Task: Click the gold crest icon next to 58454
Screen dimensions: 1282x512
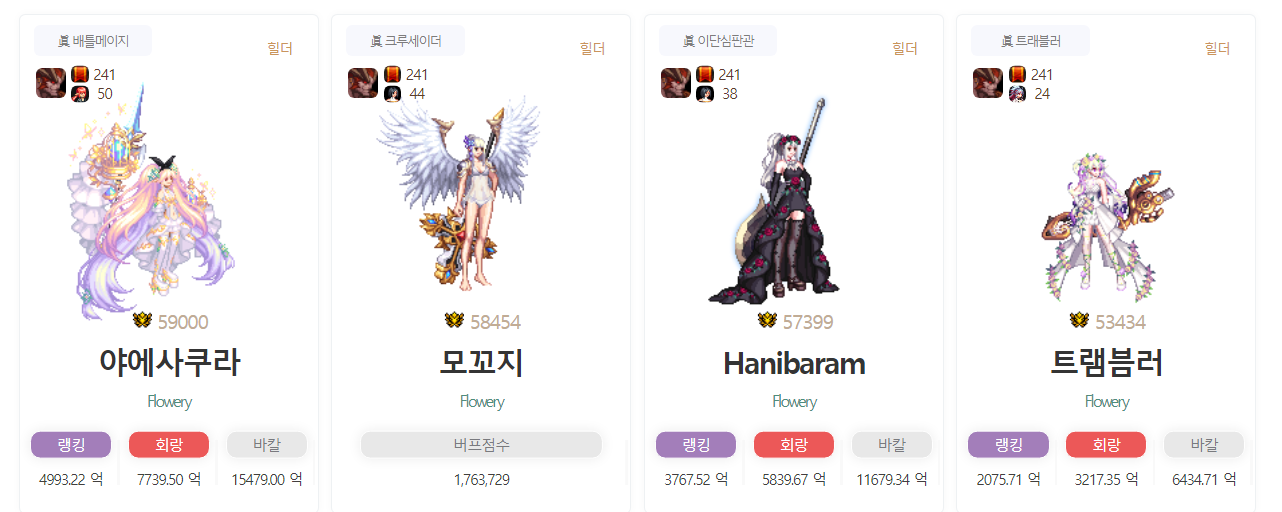Action: (454, 321)
